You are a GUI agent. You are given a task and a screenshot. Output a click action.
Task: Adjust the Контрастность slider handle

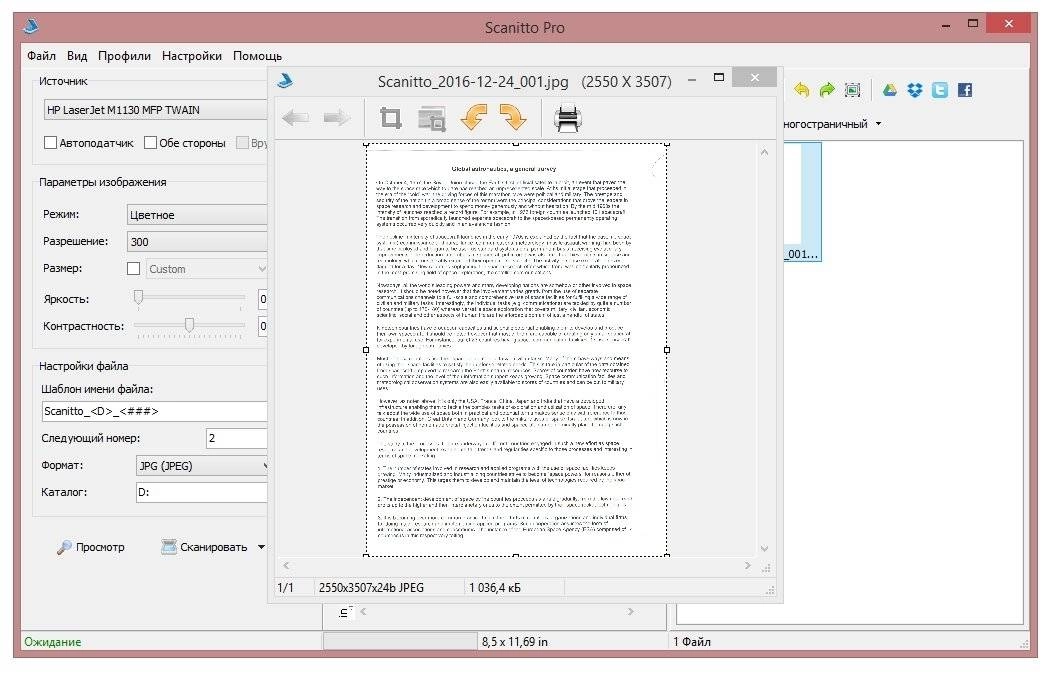tap(190, 325)
